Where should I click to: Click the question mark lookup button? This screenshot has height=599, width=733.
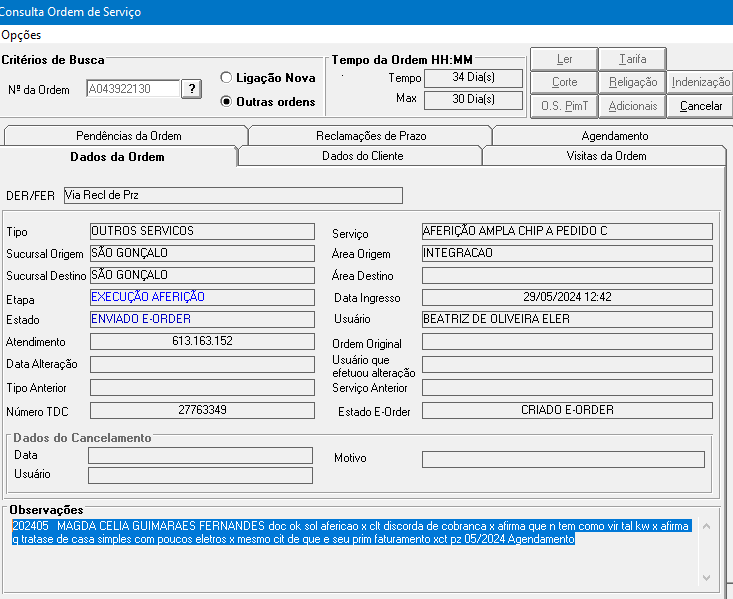click(x=192, y=88)
